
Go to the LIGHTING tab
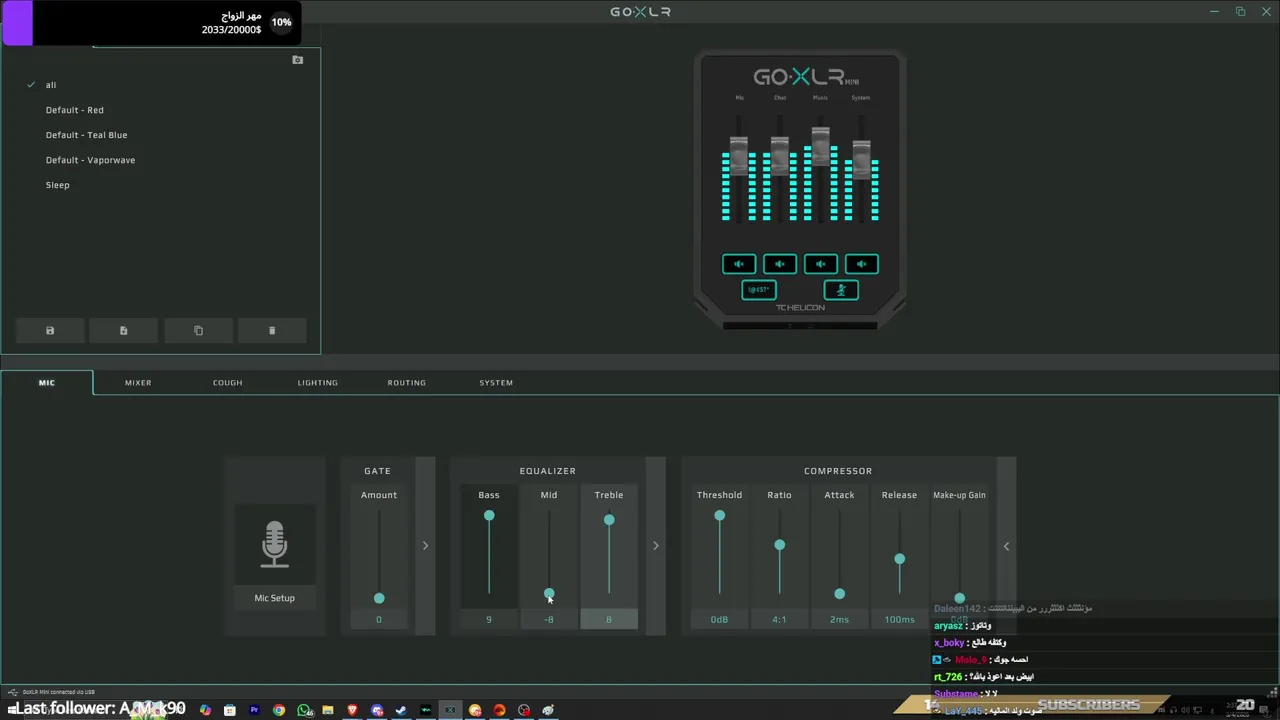(318, 383)
